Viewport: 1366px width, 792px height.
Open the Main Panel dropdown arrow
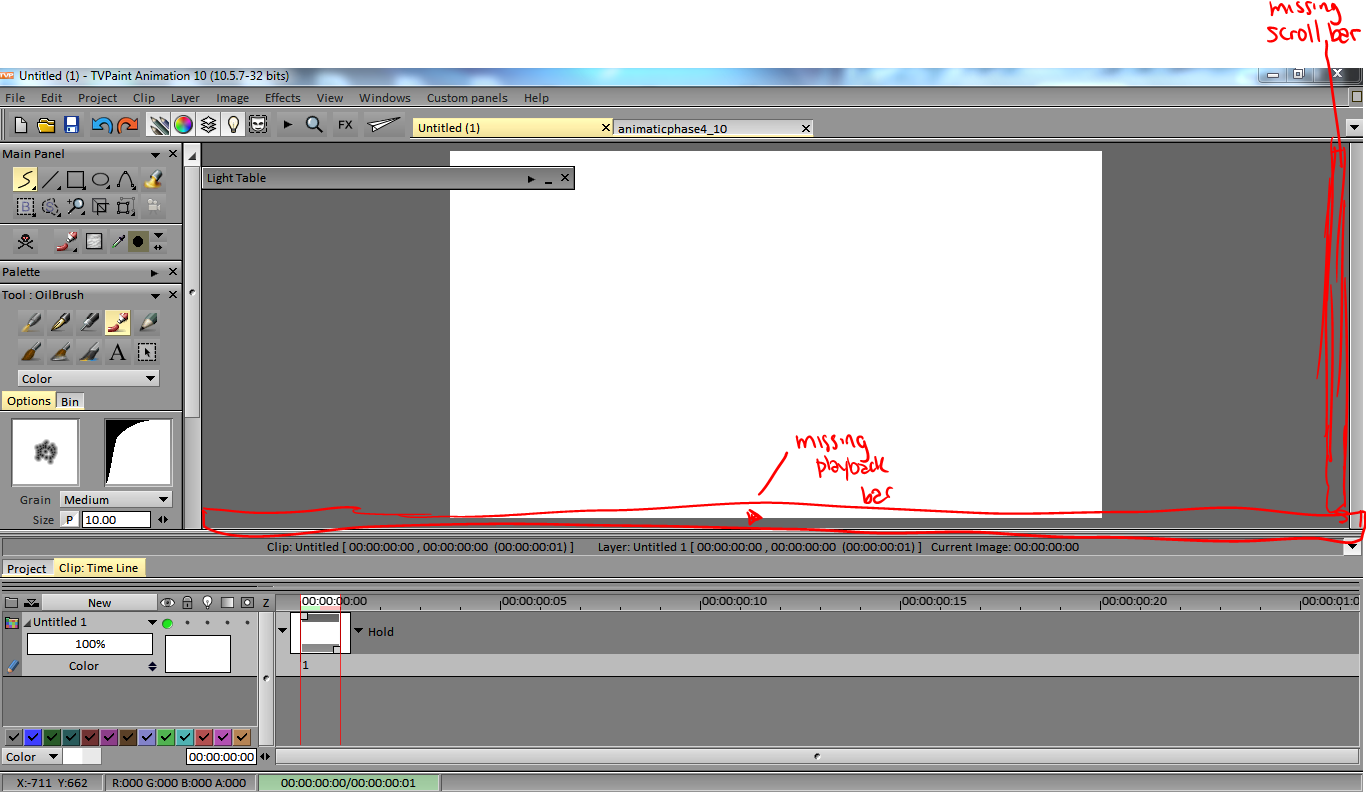(x=155, y=154)
